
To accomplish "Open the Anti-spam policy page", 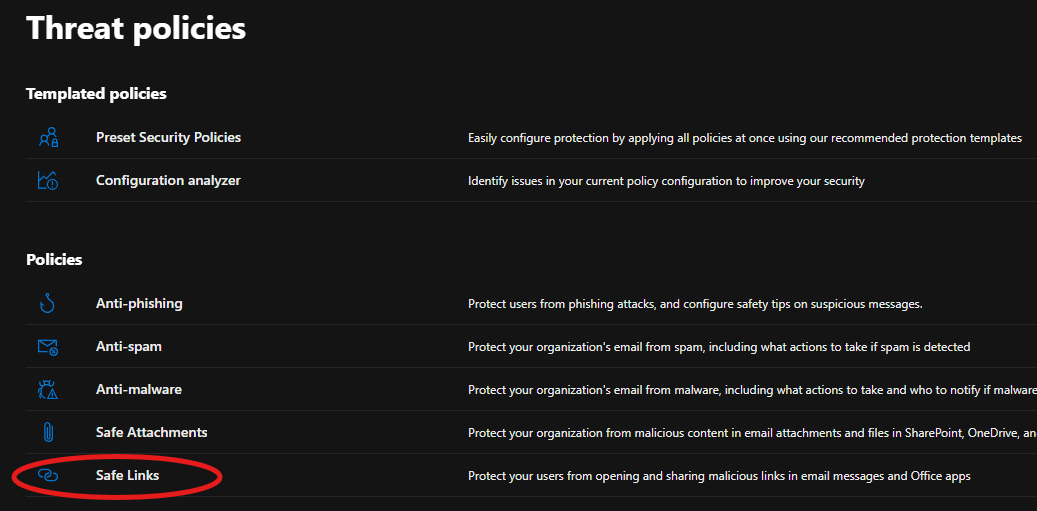I will 128,346.
